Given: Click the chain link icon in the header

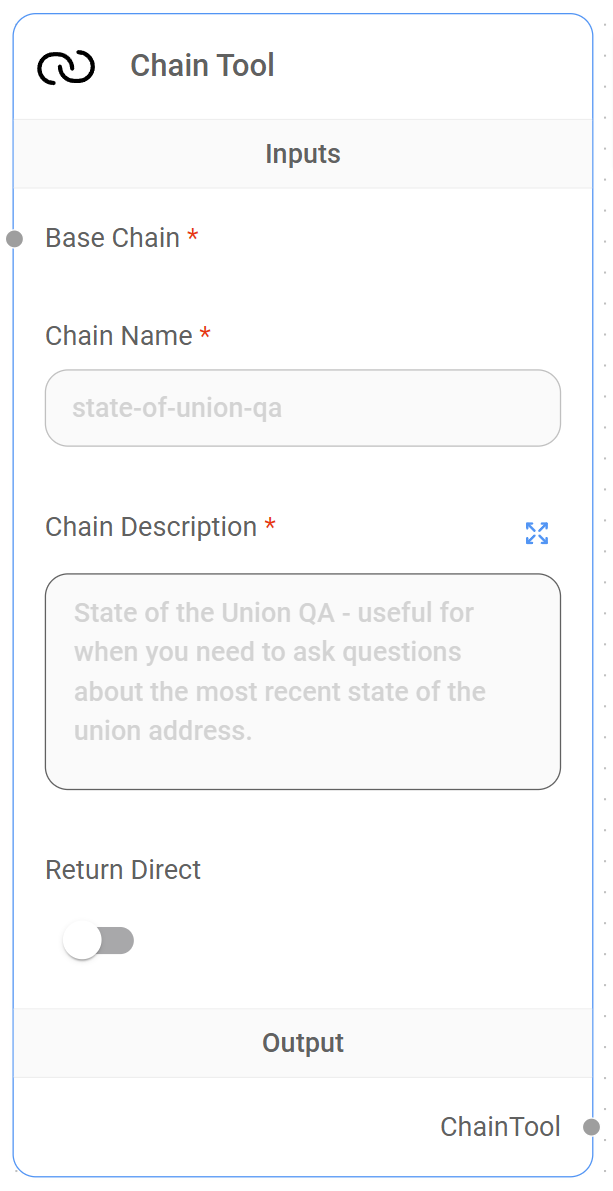Looking at the screenshot, I should click(x=64, y=66).
